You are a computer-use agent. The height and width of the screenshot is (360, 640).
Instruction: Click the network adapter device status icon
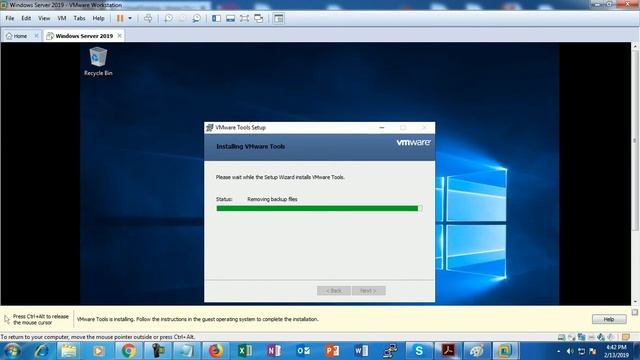coord(581,337)
